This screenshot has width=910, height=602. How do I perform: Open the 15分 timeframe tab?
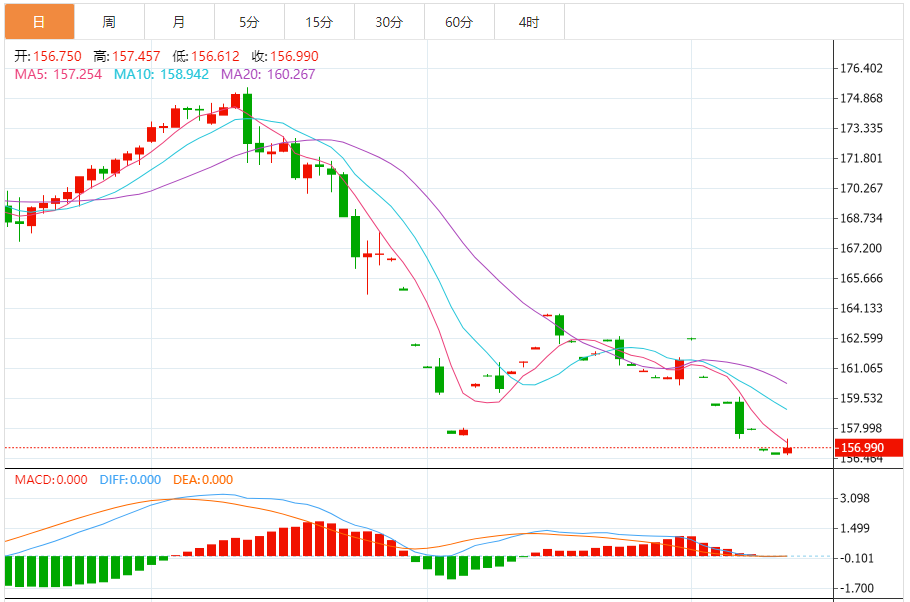pyautogui.click(x=320, y=22)
